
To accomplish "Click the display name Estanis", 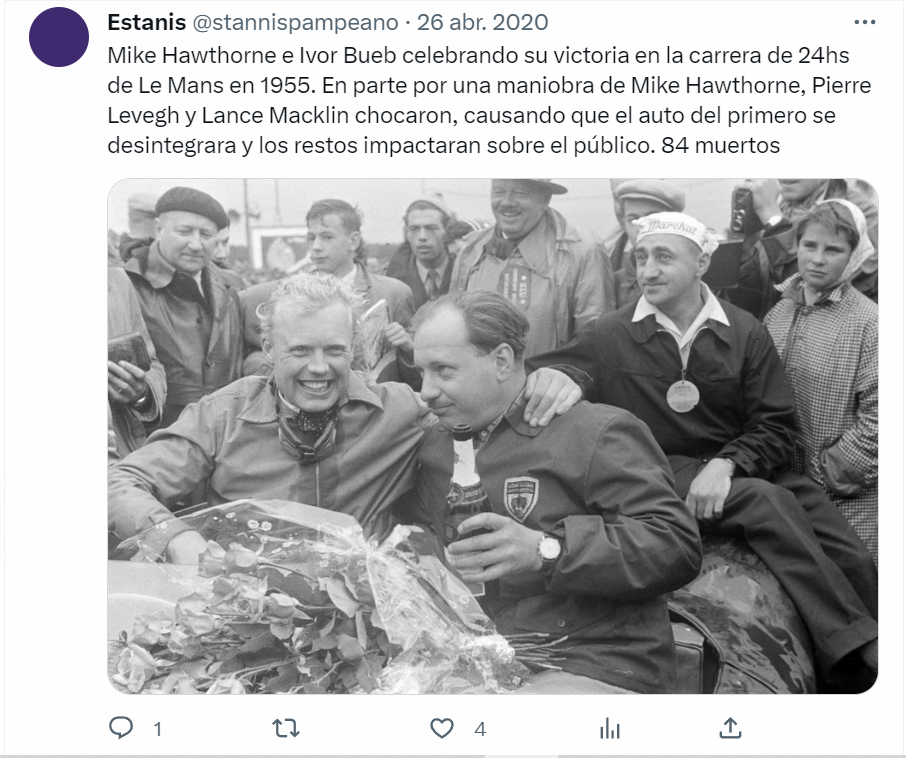I will (147, 23).
